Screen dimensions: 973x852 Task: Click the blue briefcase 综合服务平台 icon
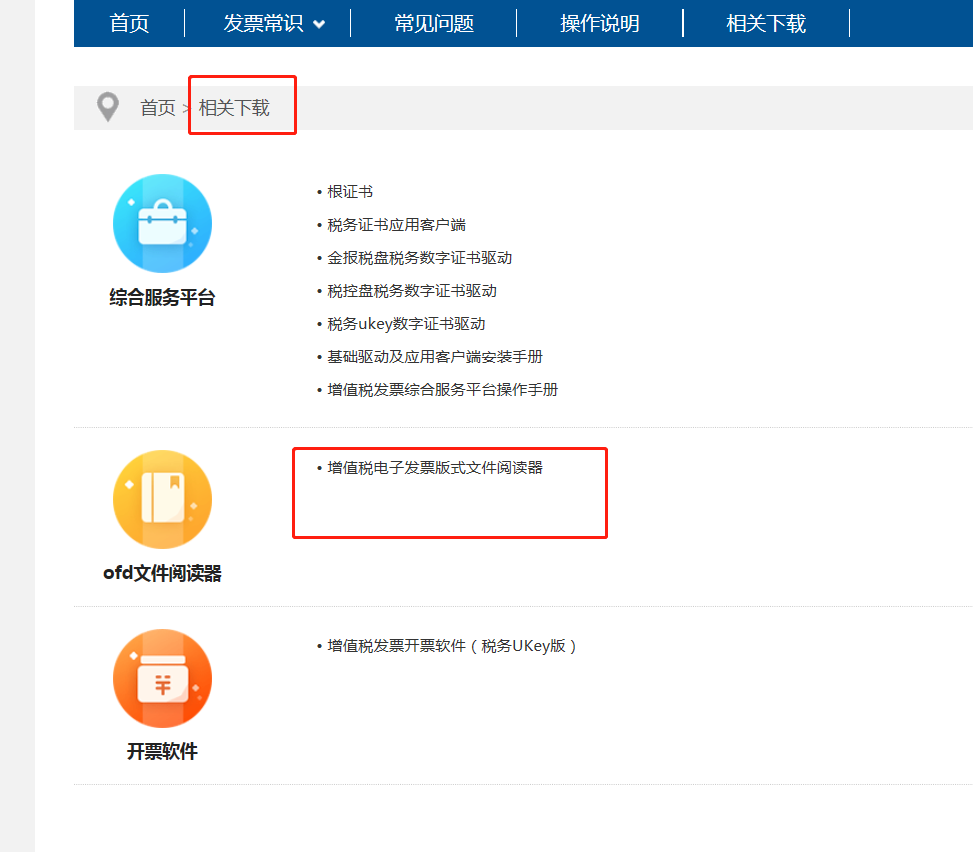point(162,224)
